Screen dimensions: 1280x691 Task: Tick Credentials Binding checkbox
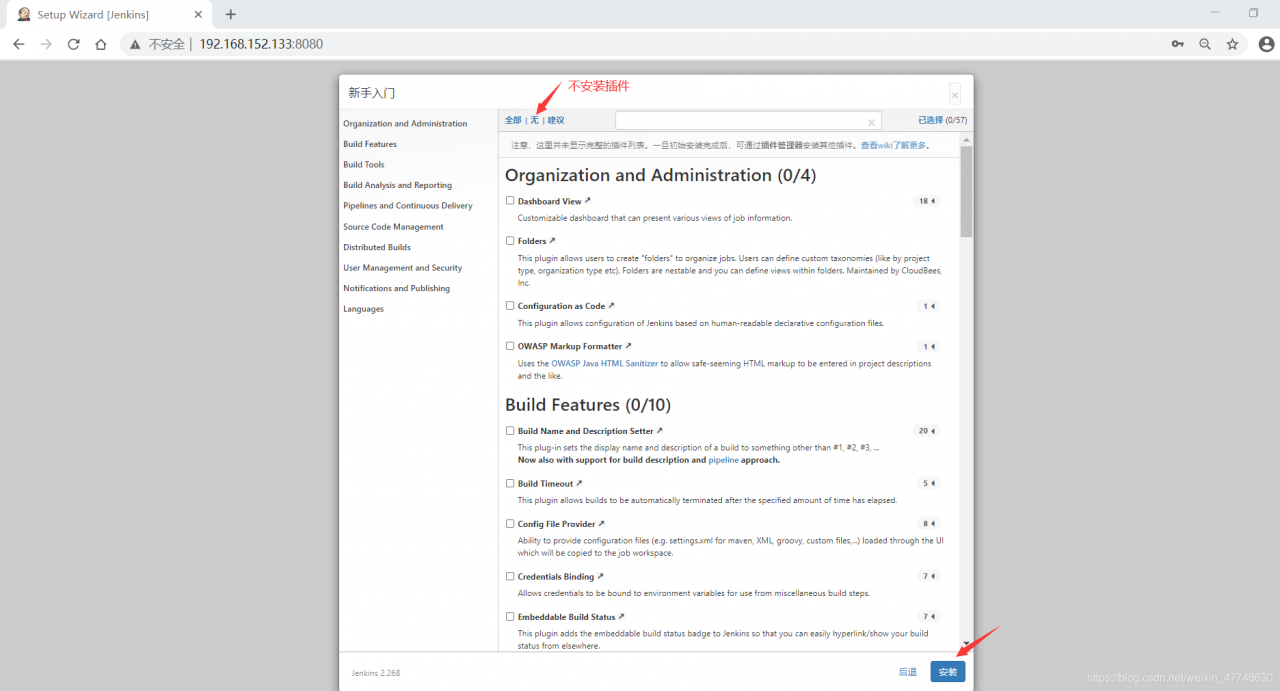point(510,575)
